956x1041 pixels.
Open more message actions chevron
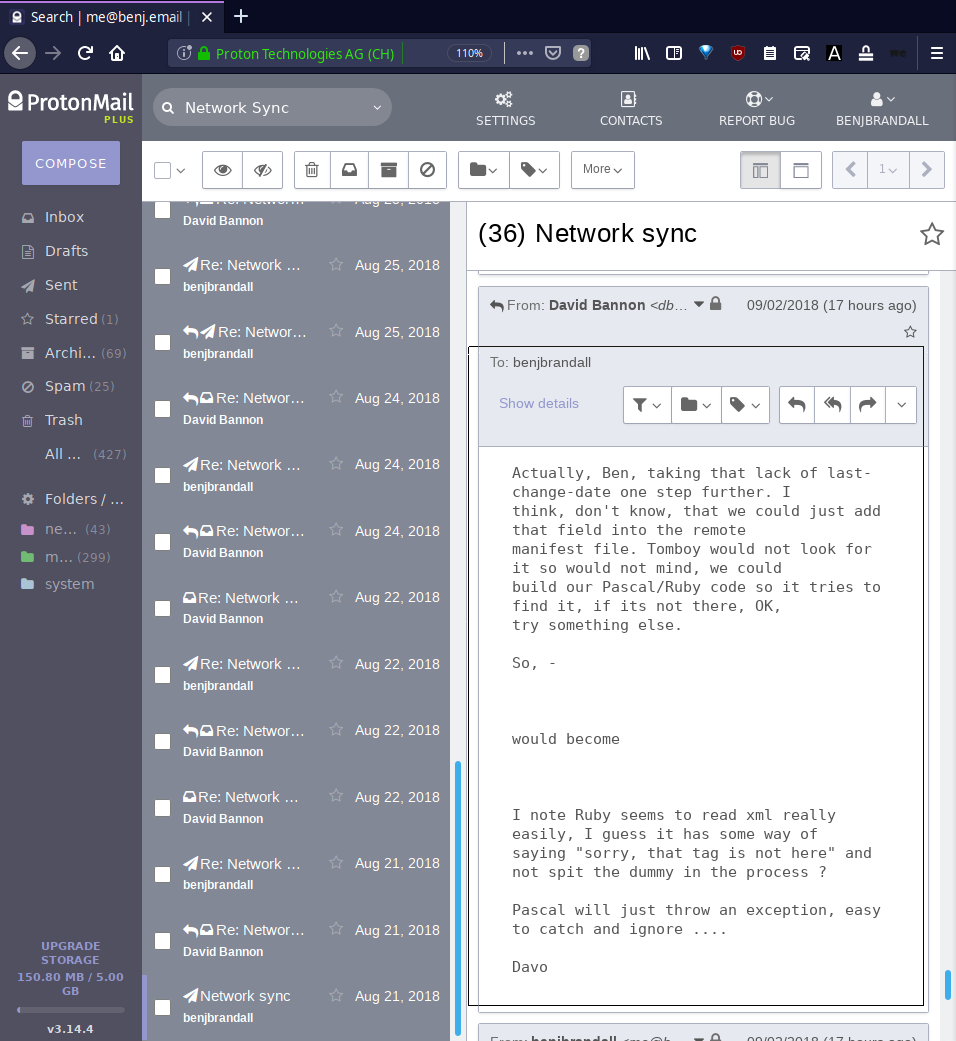click(x=901, y=404)
